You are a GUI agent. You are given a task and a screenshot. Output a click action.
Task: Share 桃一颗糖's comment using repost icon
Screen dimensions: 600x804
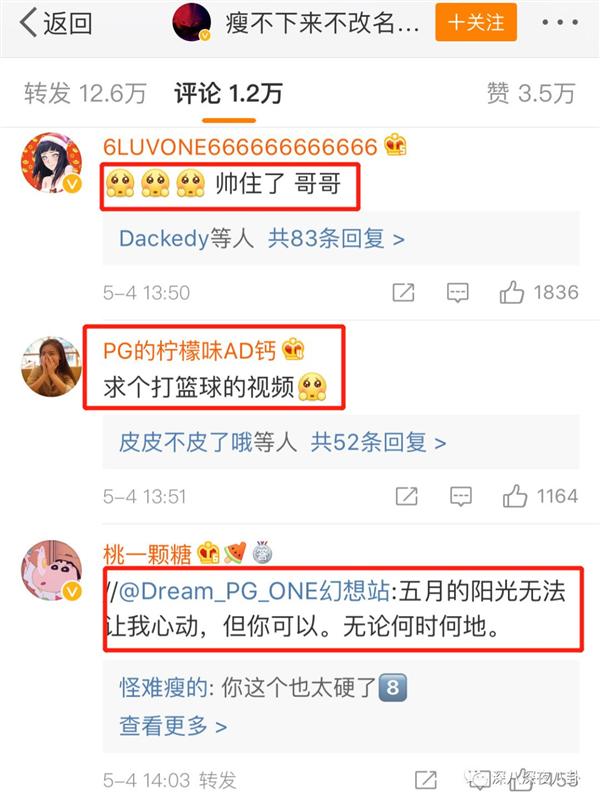(426, 780)
